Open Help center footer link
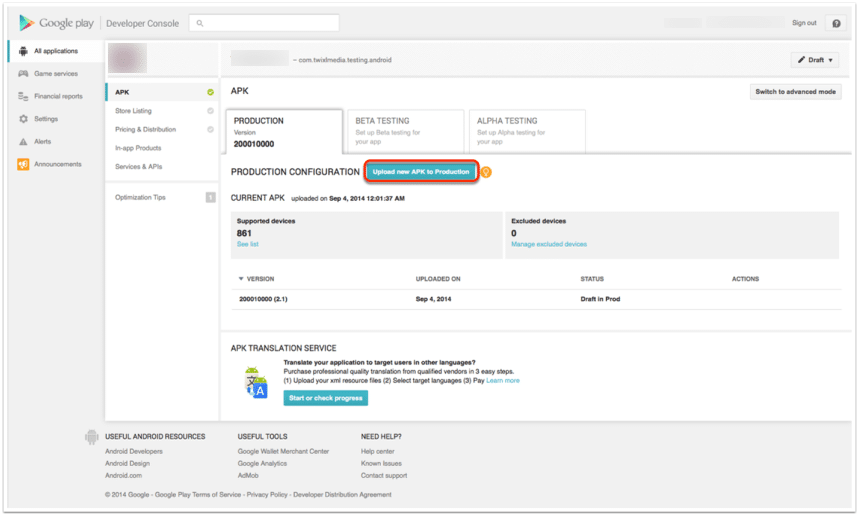 378,452
